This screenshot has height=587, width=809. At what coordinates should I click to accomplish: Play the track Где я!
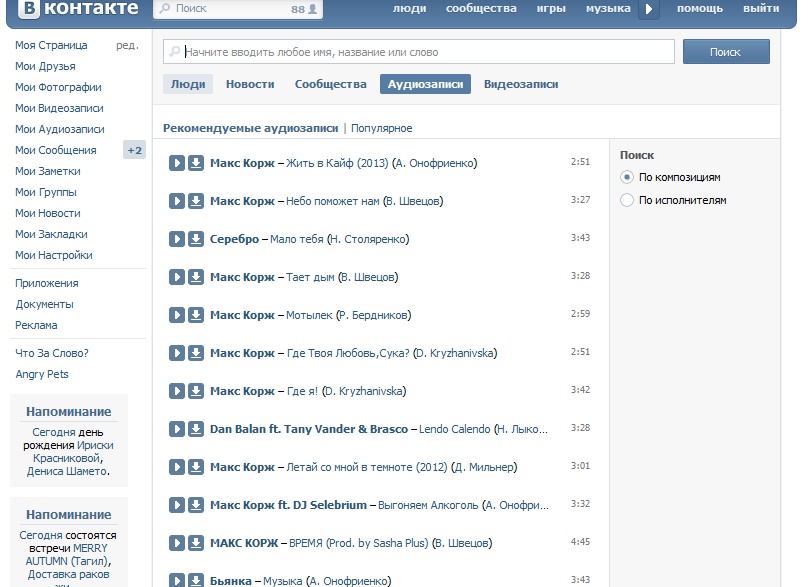(176, 391)
